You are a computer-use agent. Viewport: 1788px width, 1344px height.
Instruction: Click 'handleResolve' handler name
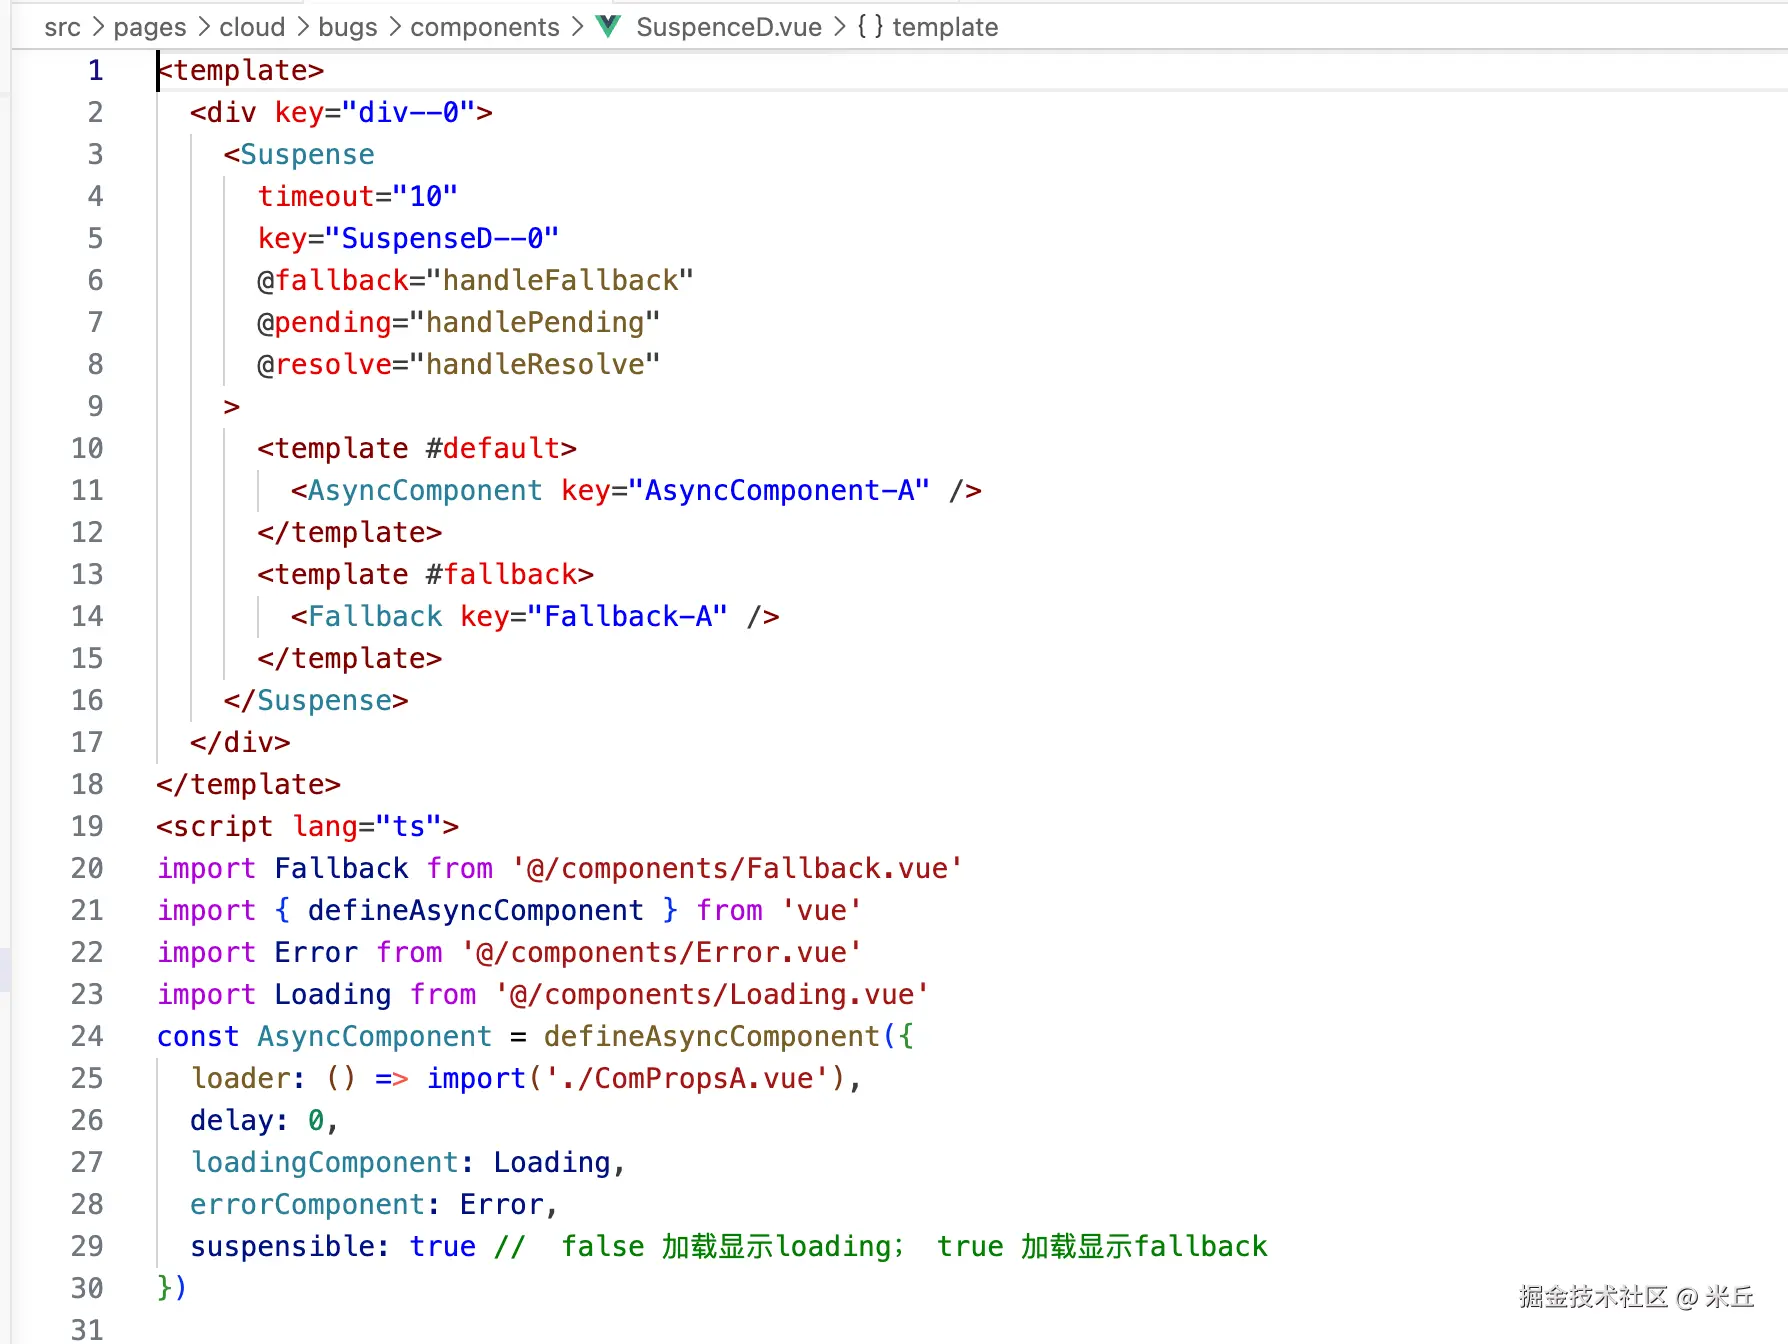pos(535,364)
